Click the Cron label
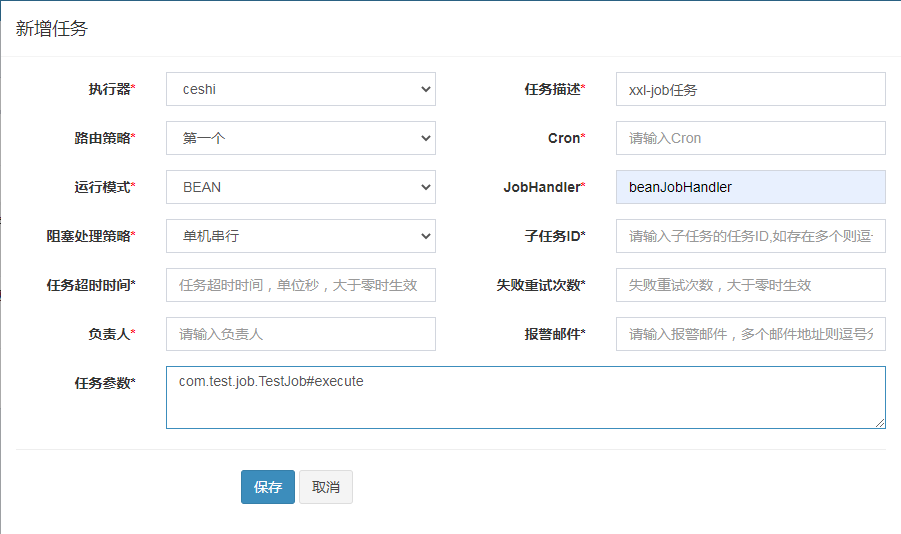The width and height of the screenshot is (901, 534). coord(567,138)
